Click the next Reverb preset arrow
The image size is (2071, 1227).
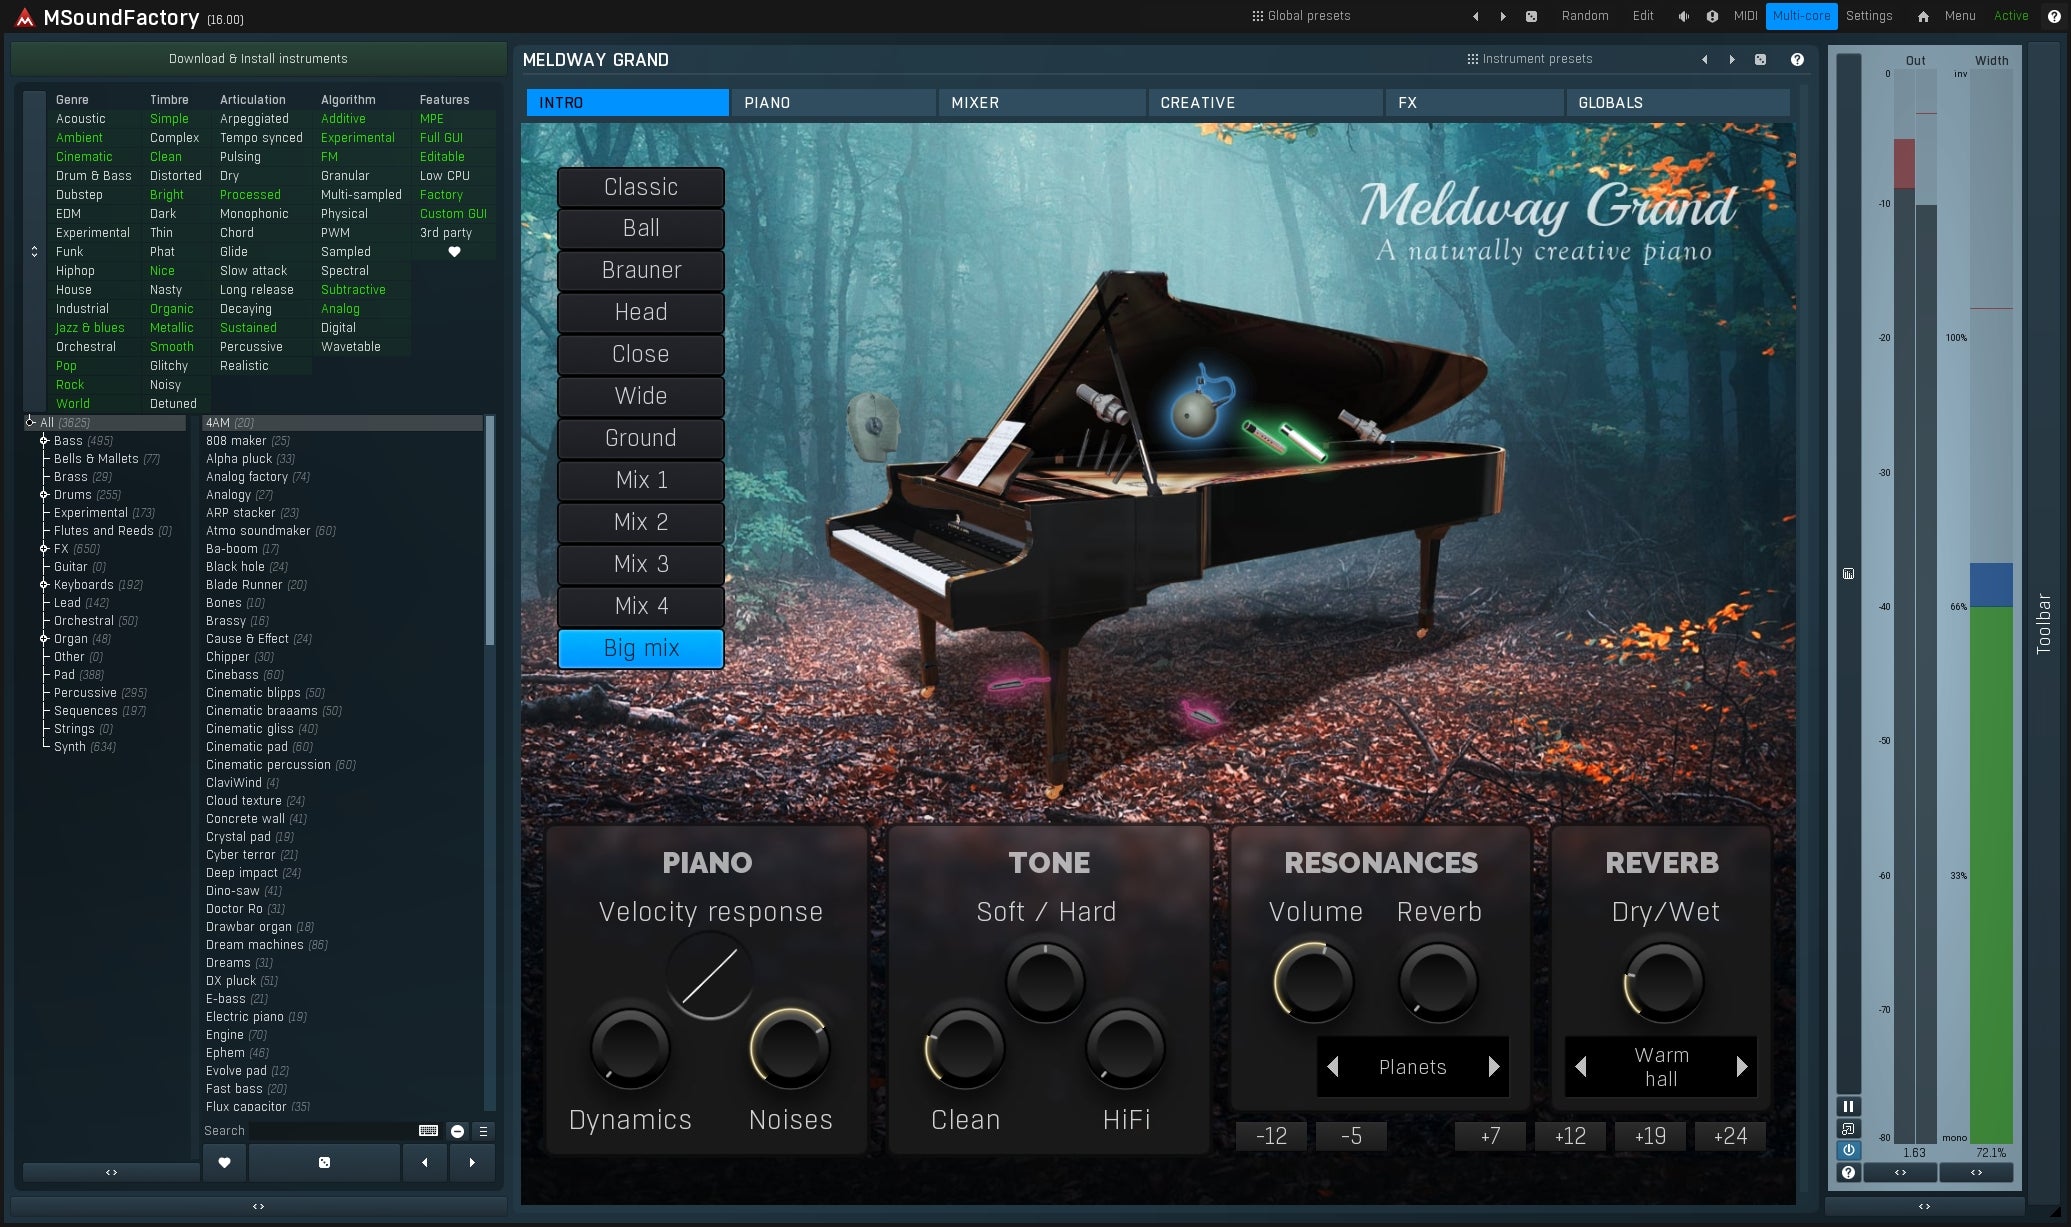pos(1742,1065)
